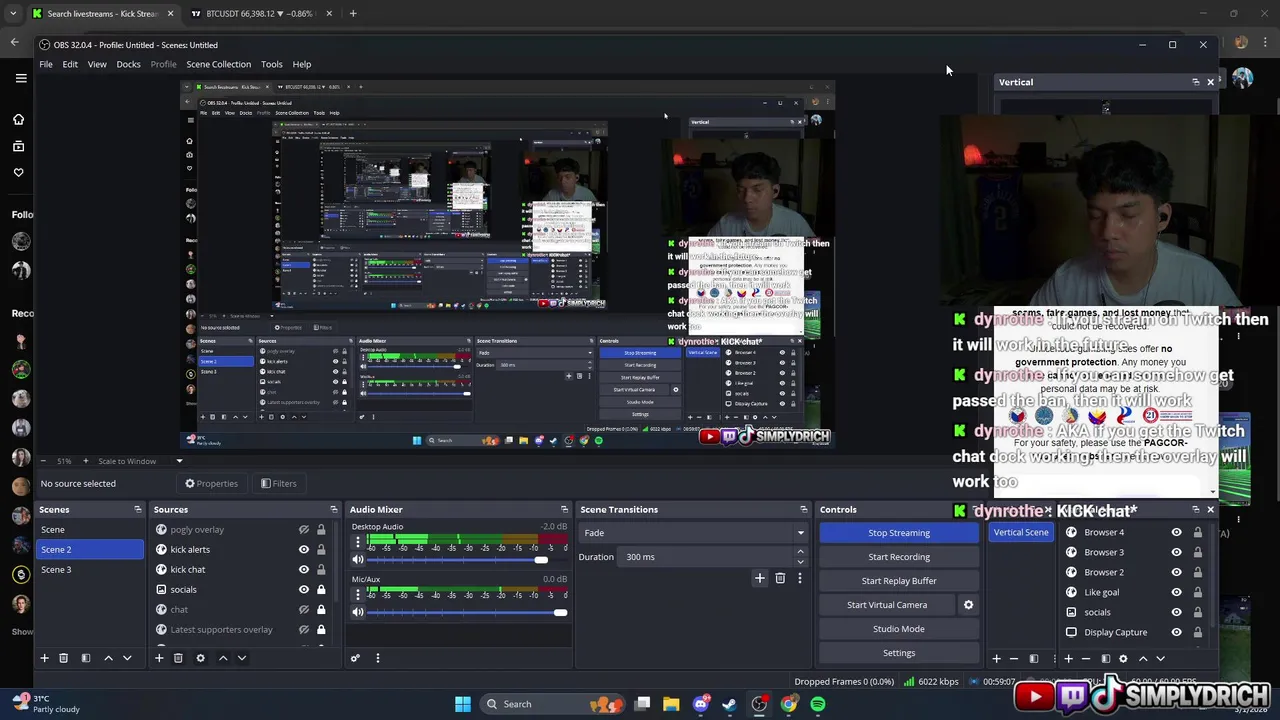Click Start Recording button
The width and height of the screenshot is (1280, 720).
point(899,557)
